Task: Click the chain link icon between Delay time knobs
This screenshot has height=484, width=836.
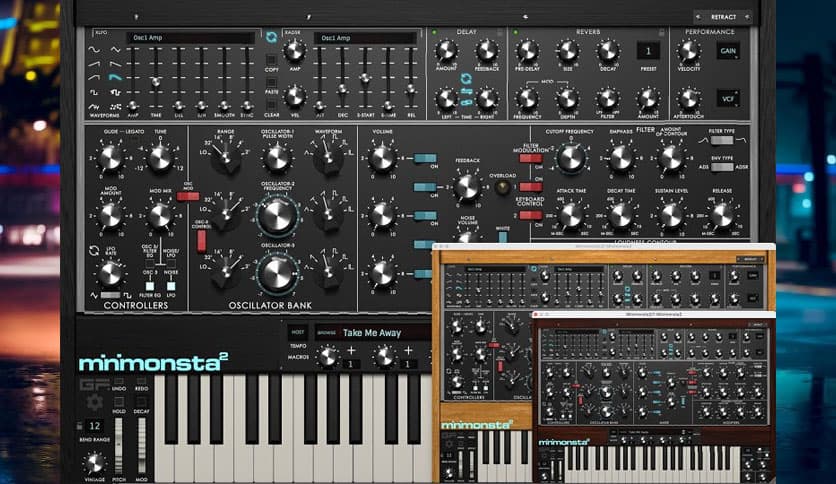Action: [466, 101]
